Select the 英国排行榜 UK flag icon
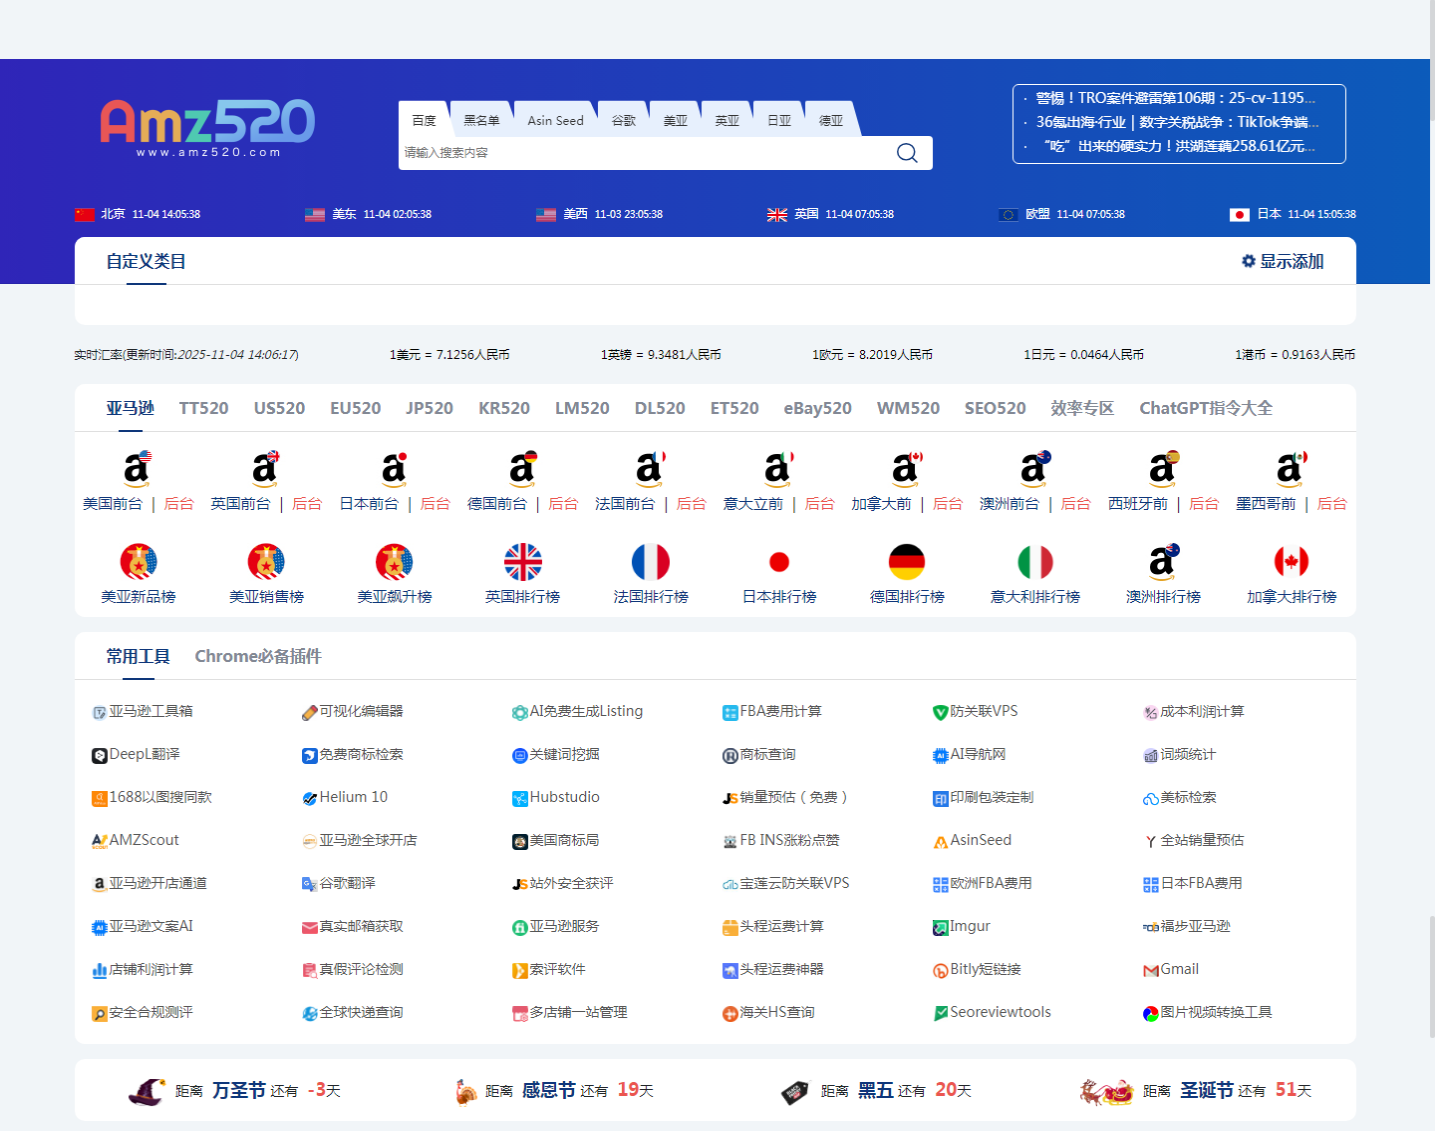The image size is (1435, 1131). (x=523, y=562)
